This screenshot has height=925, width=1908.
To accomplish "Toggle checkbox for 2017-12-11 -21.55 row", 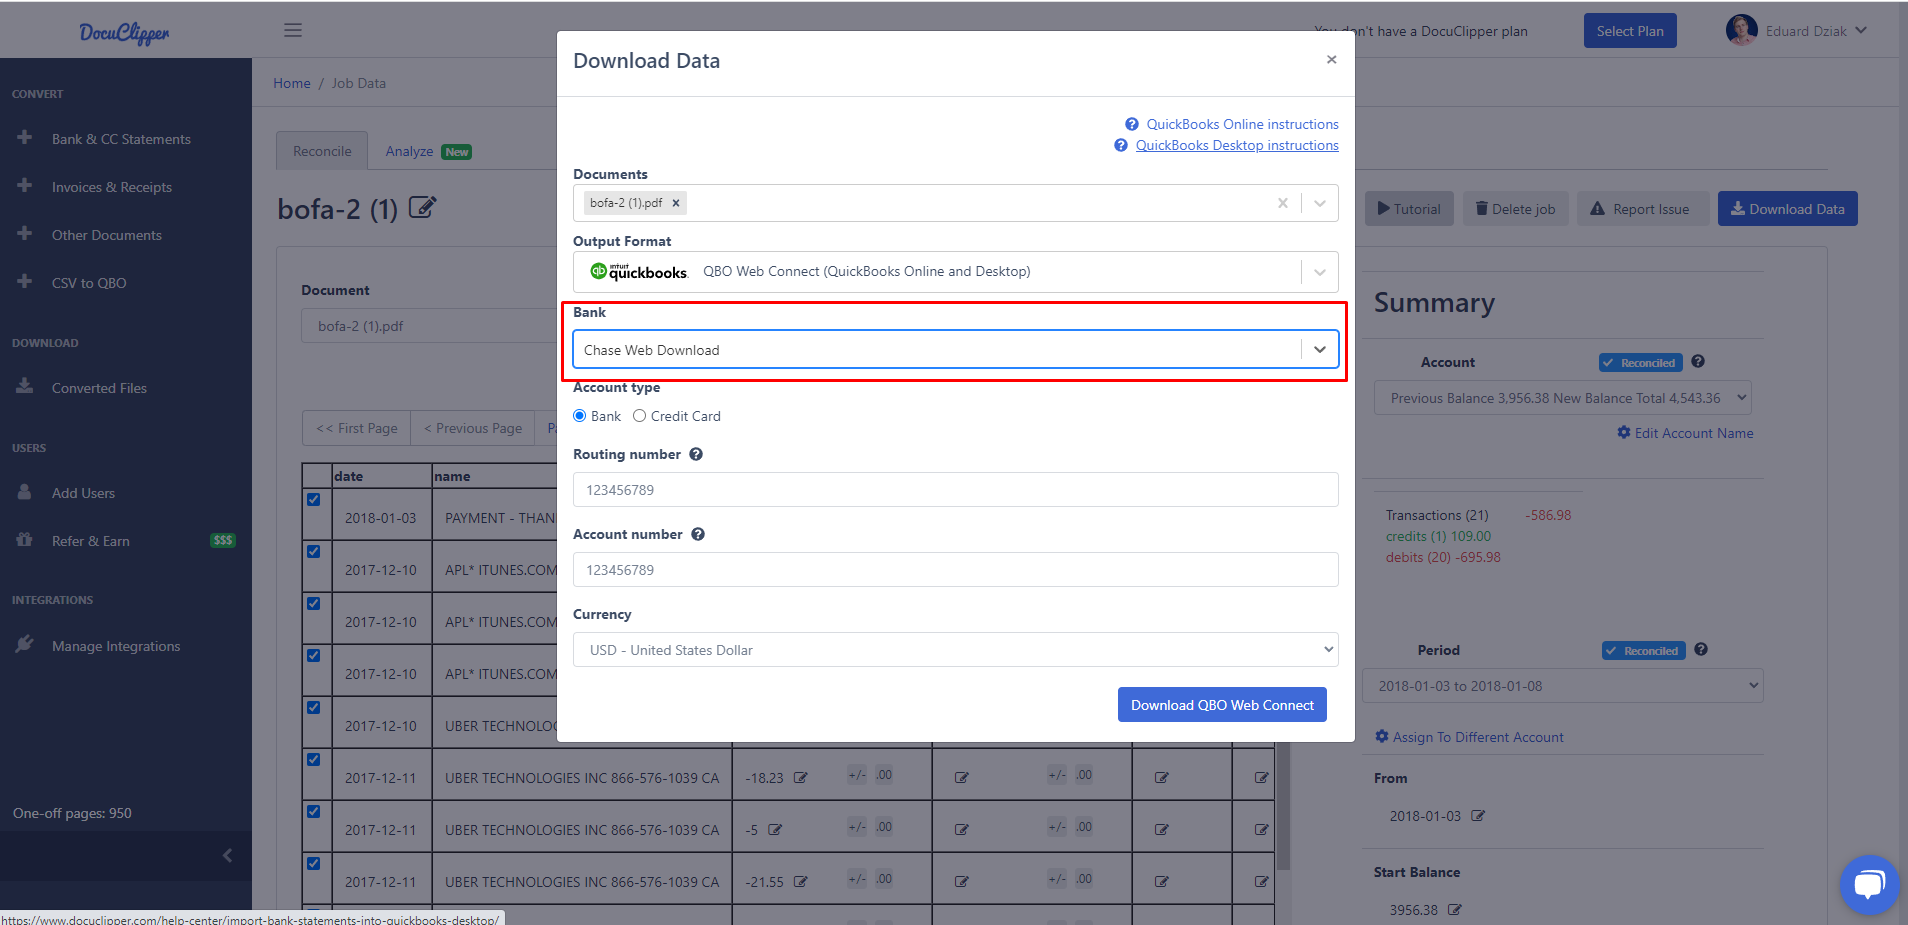I will click(x=314, y=863).
